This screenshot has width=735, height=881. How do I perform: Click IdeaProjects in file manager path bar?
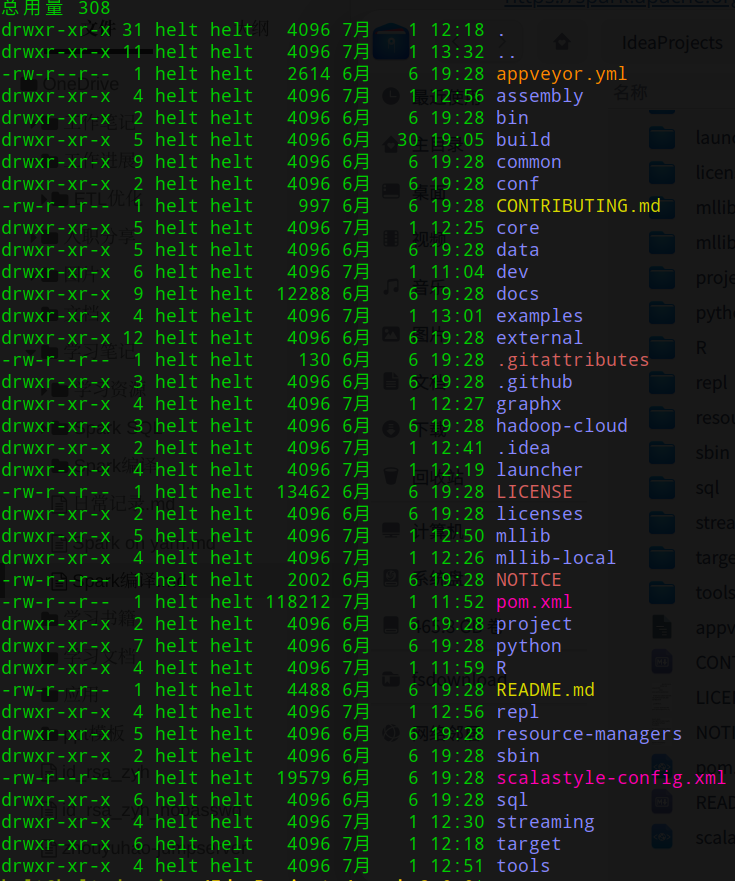[x=672, y=43]
